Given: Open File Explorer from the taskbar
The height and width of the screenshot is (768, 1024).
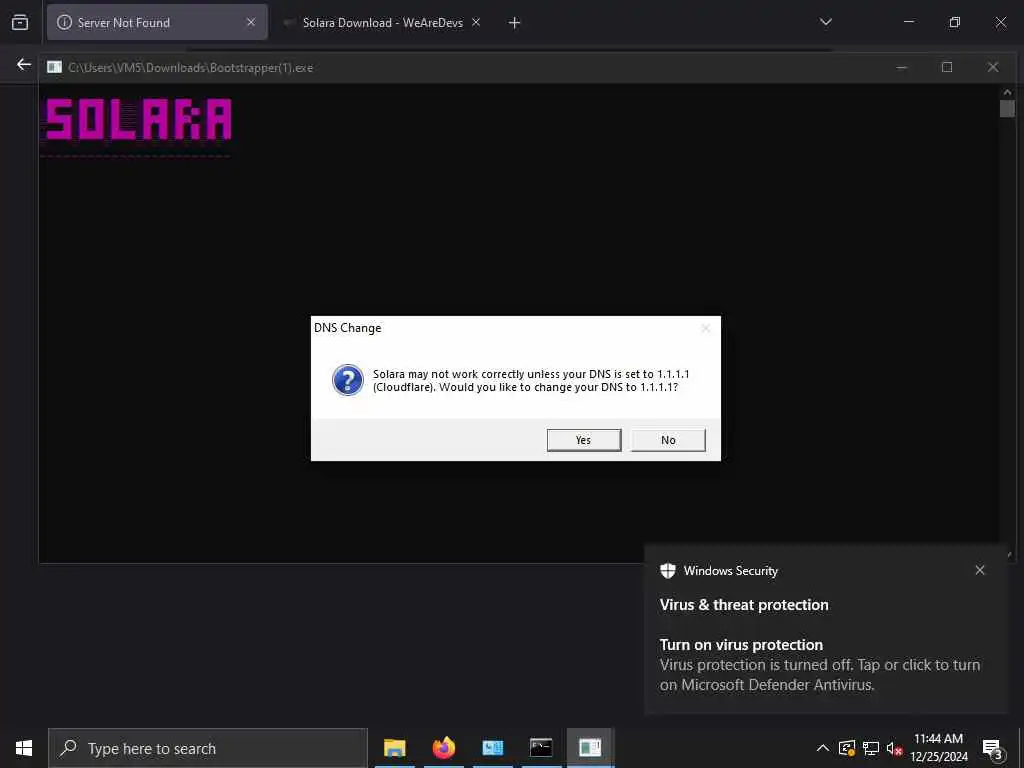Looking at the screenshot, I should 394,748.
